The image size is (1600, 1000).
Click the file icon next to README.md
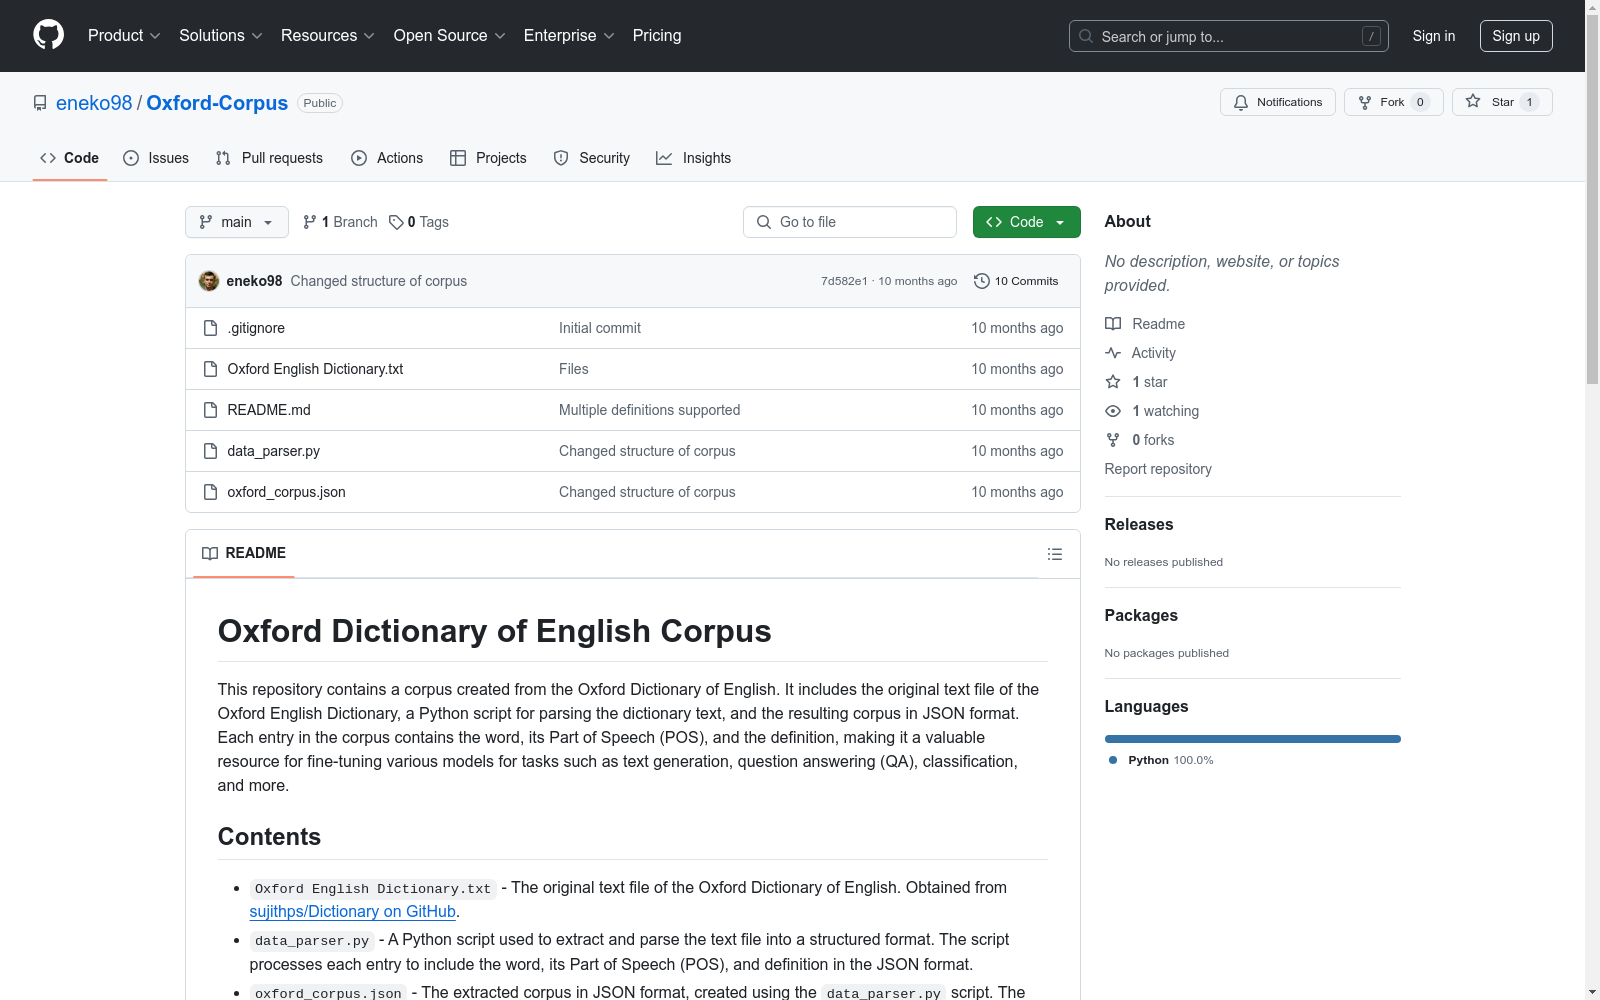(x=210, y=410)
